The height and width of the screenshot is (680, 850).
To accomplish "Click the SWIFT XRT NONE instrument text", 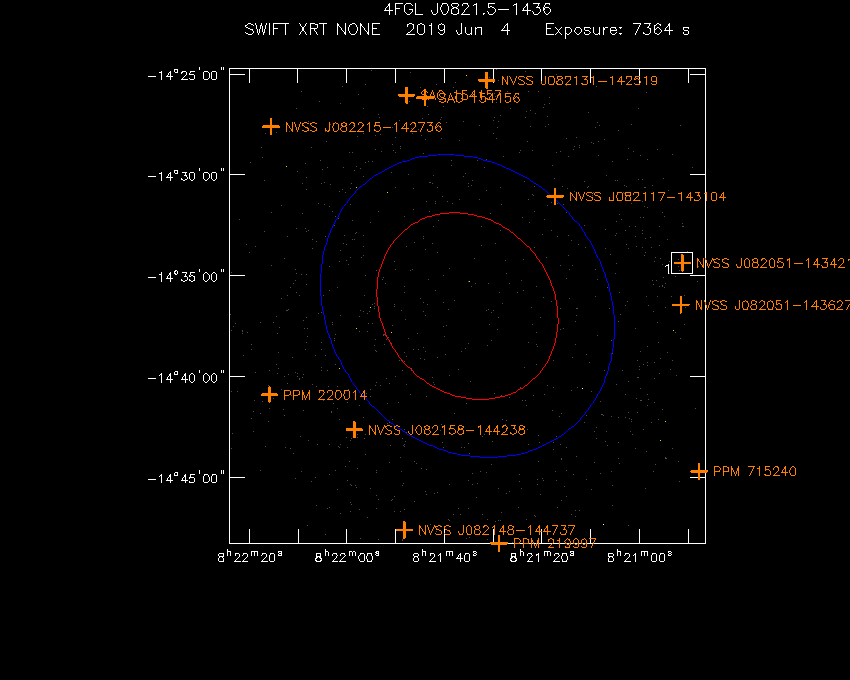I will 312,29.
